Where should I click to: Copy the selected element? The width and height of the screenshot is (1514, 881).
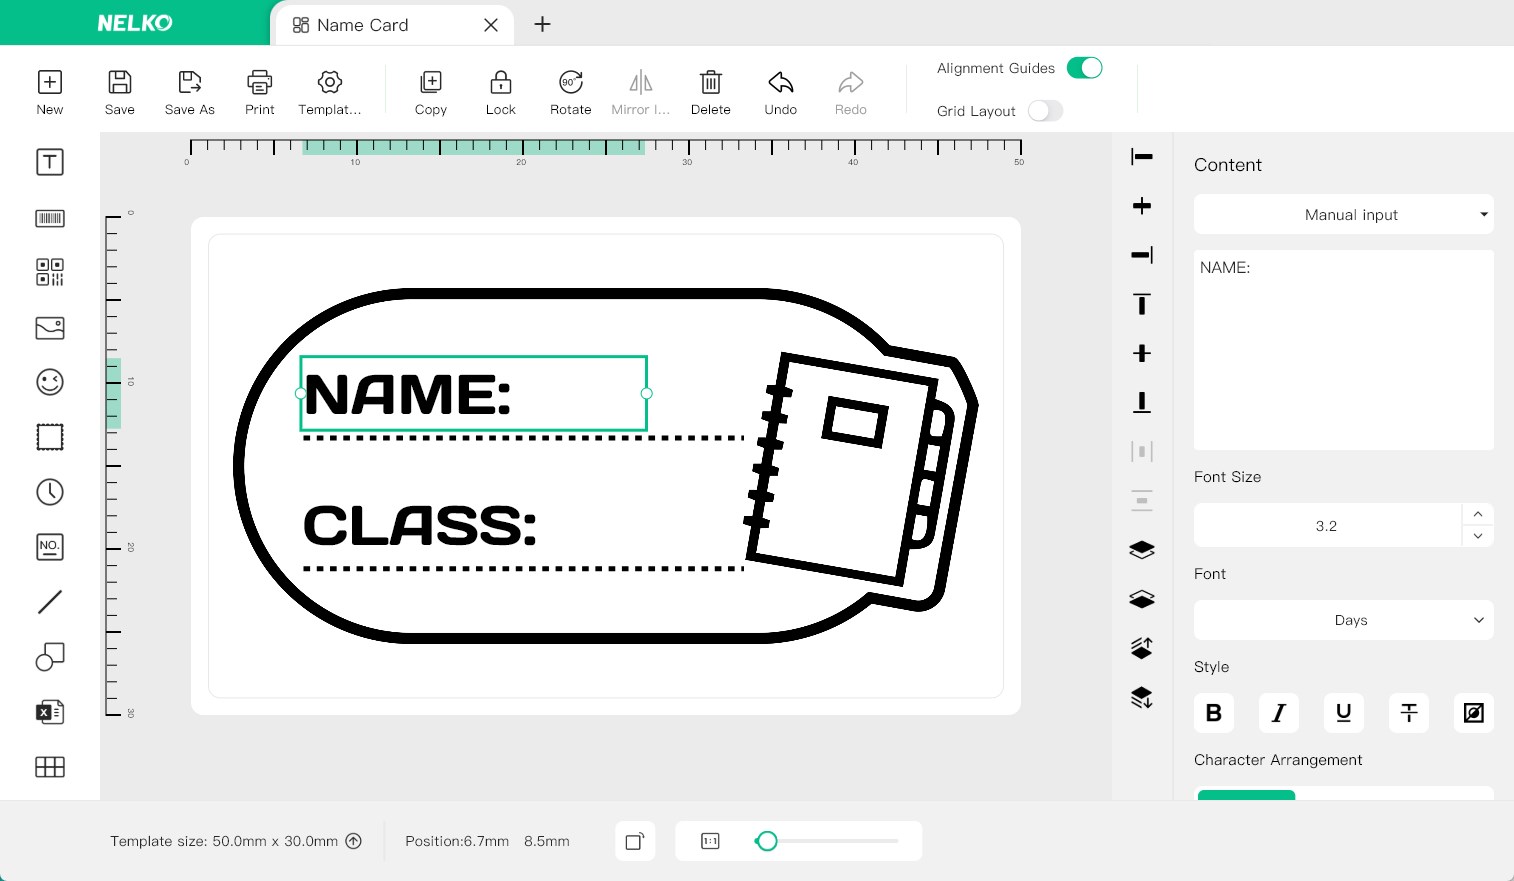point(431,93)
